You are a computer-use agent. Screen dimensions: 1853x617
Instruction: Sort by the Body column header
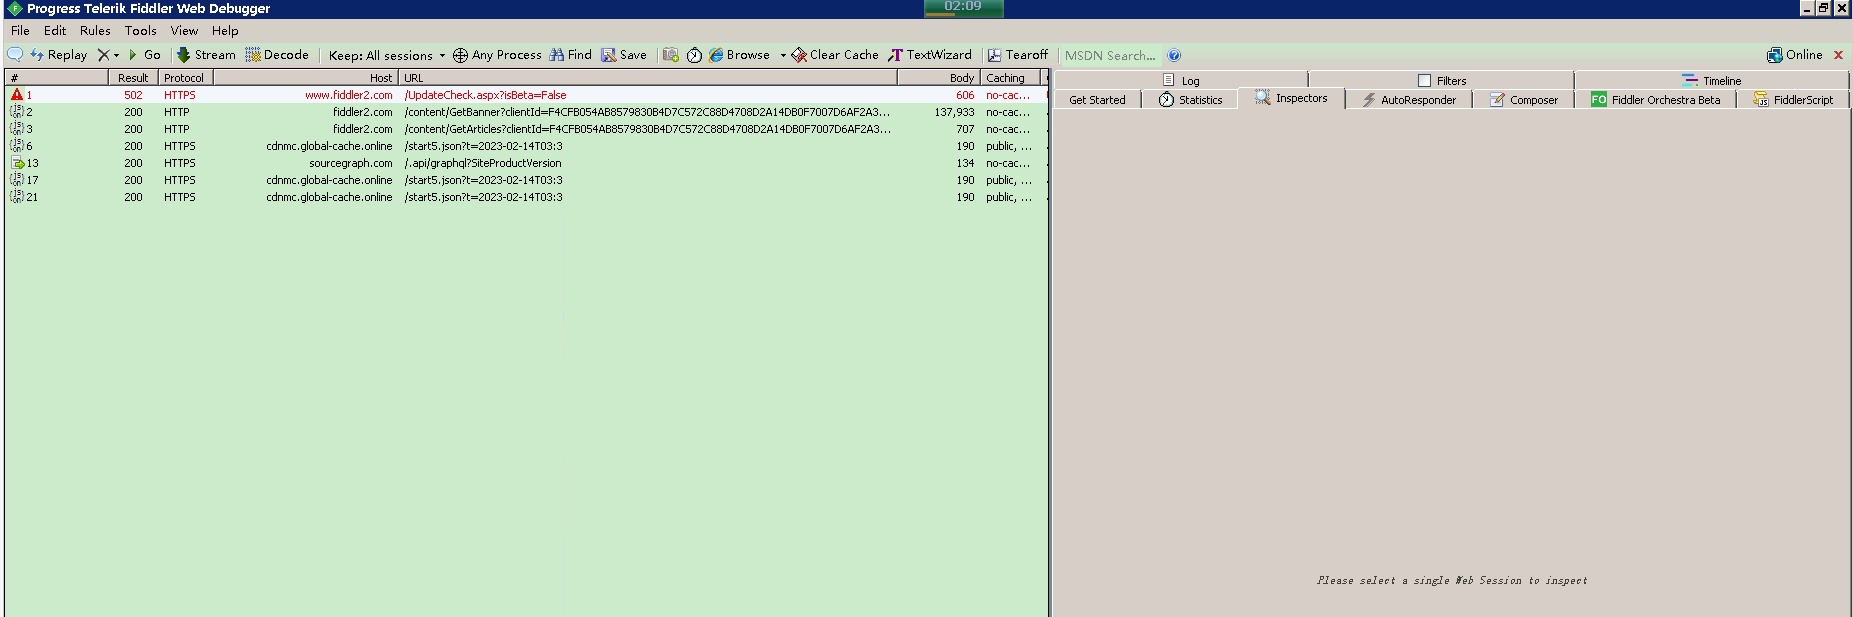pos(938,77)
